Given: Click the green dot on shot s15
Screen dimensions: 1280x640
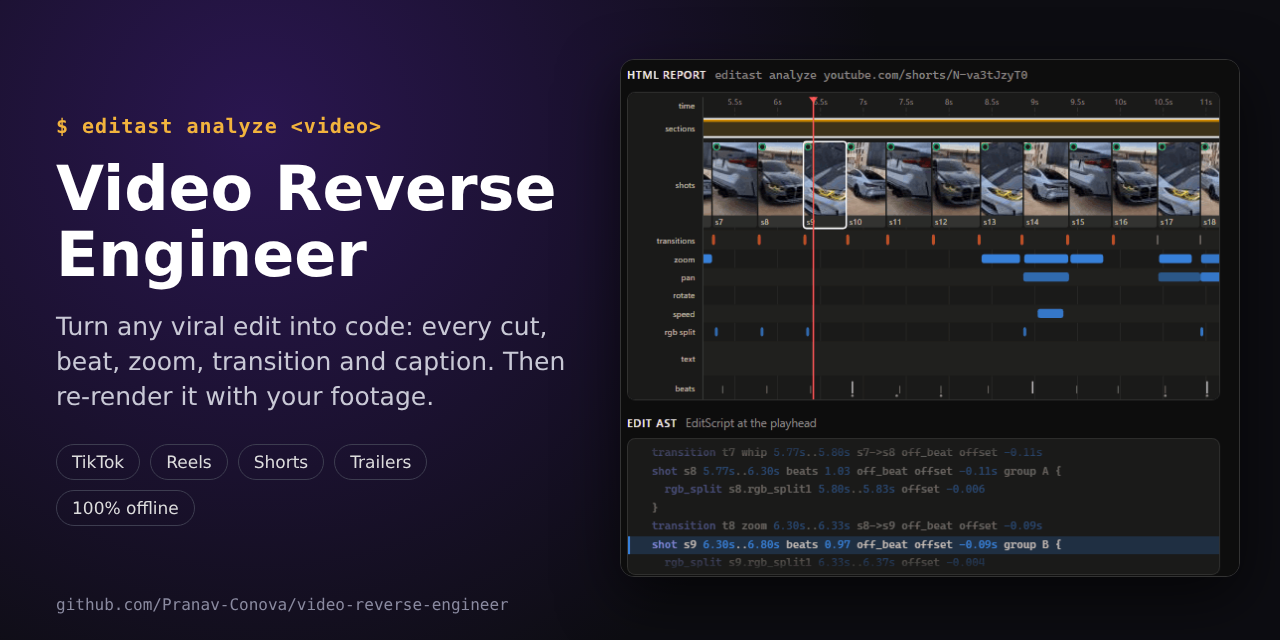Looking at the screenshot, I should pos(1073,146).
